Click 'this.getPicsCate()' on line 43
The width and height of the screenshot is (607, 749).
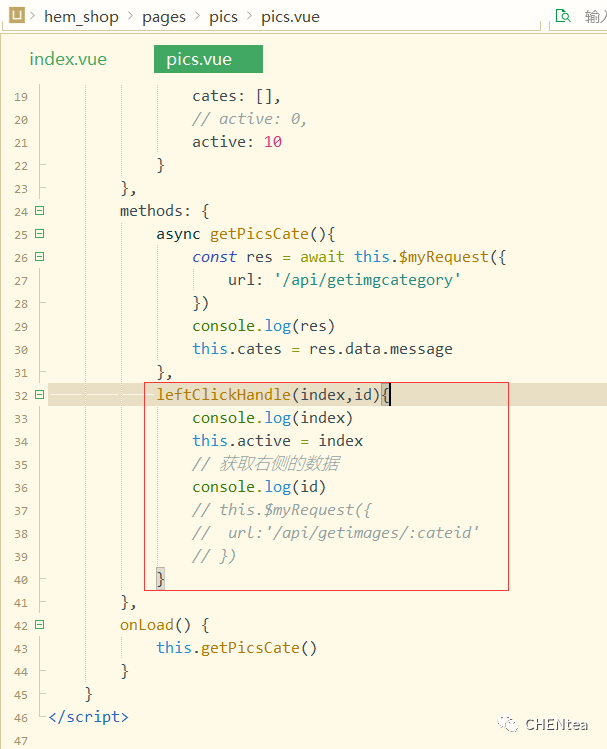click(x=236, y=648)
